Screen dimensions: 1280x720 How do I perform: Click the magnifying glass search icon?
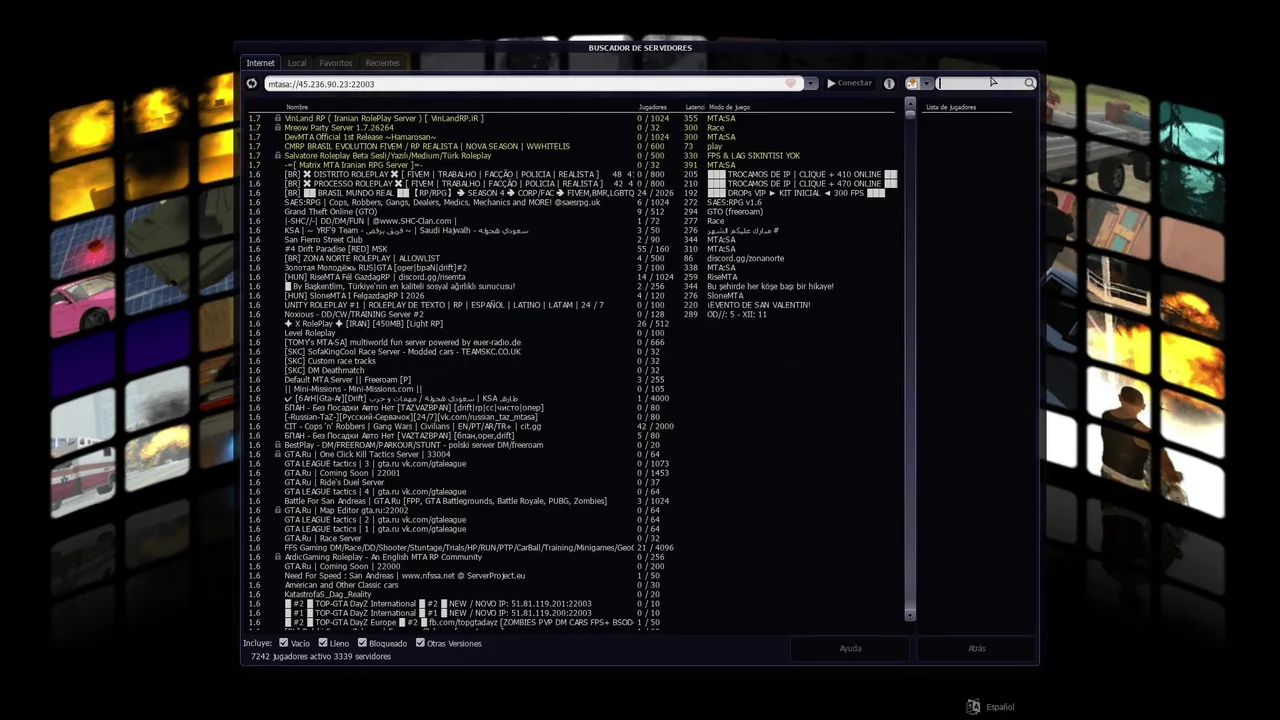pos(1030,84)
